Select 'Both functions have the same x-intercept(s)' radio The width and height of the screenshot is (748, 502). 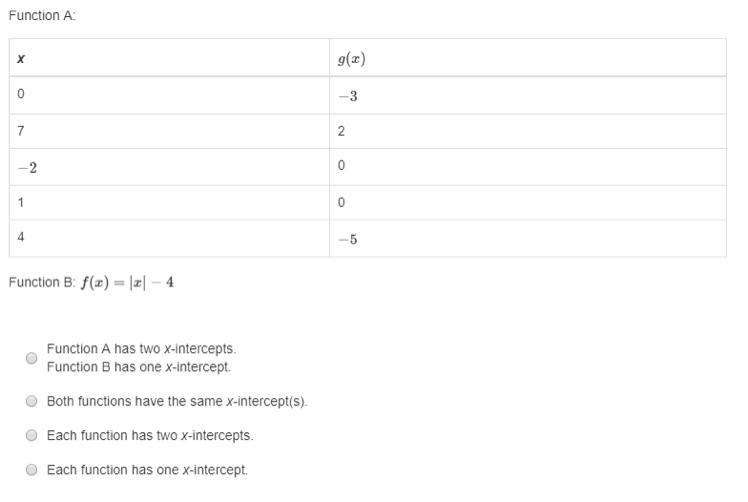click(x=31, y=401)
